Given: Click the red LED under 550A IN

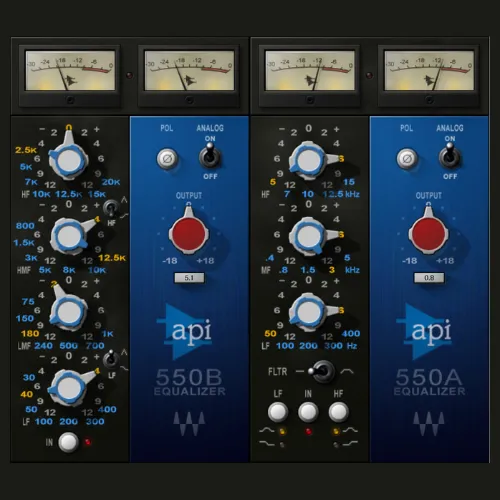Looking at the screenshot, I should [x=308, y=432].
